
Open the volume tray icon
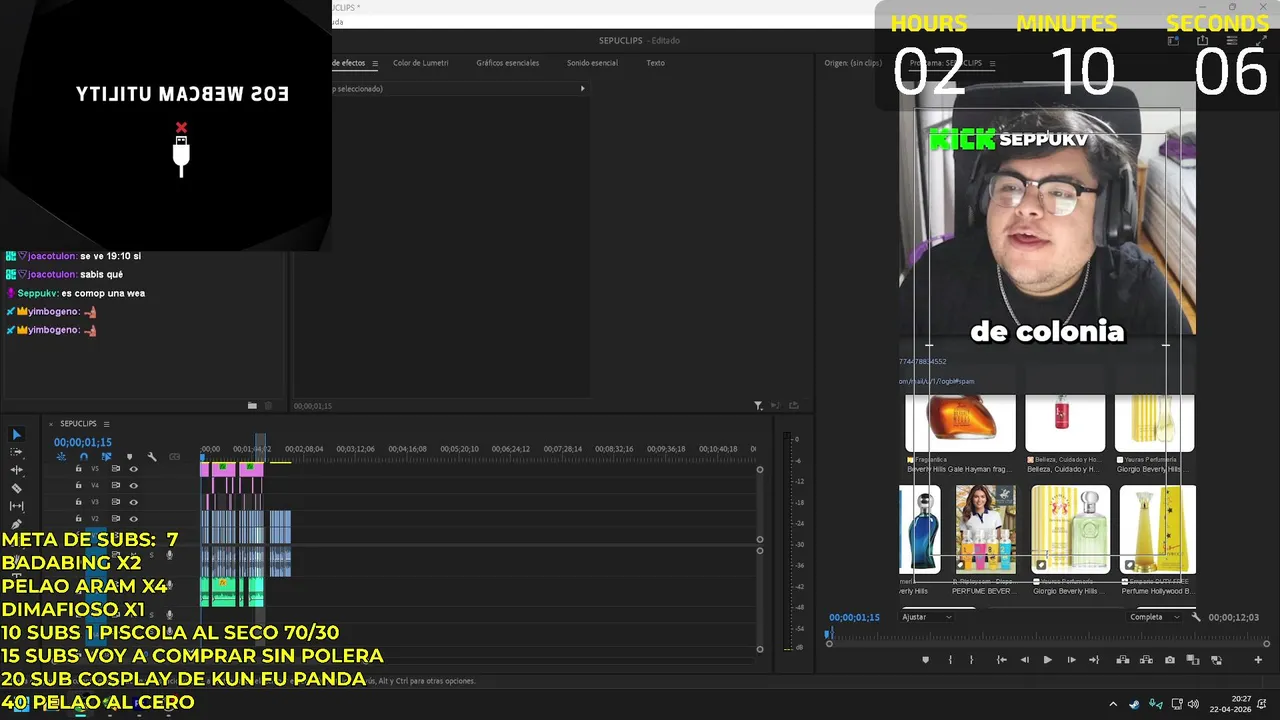click(x=1193, y=704)
